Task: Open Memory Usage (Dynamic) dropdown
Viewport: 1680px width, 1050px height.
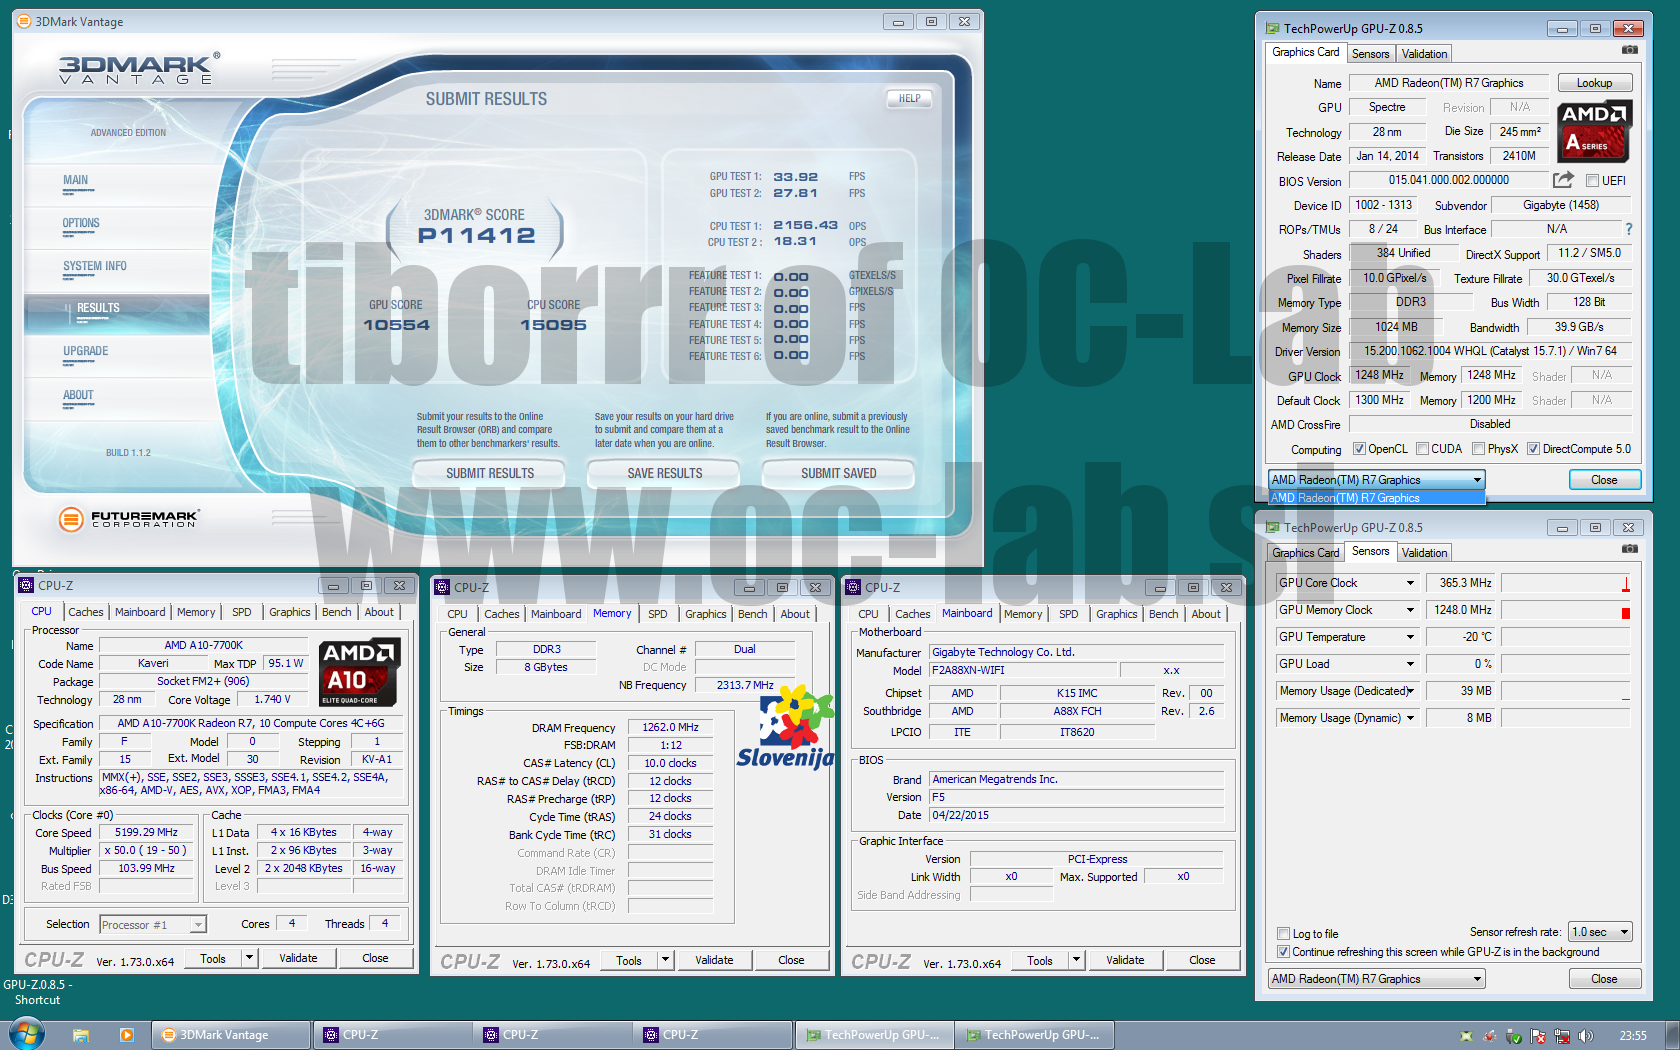Action: (1410, 718)
